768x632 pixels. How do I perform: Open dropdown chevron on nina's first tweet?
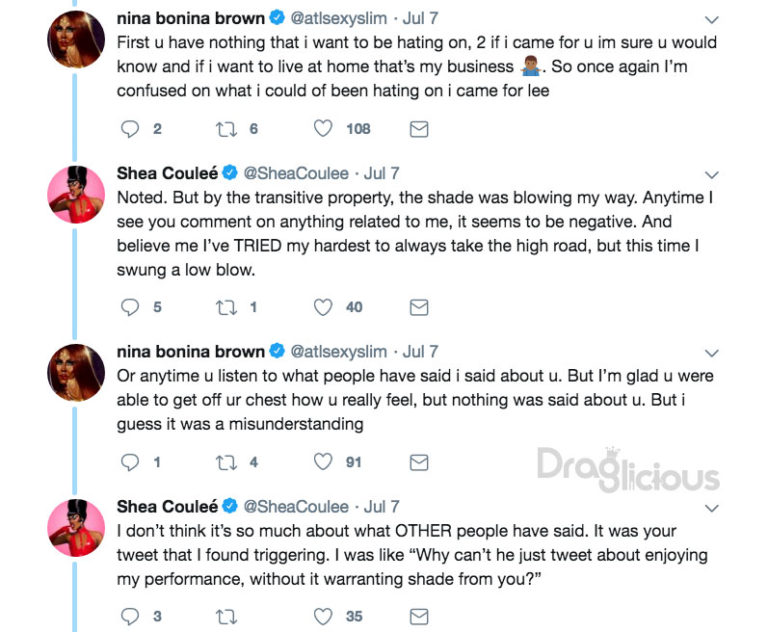[x=711, y=20]
